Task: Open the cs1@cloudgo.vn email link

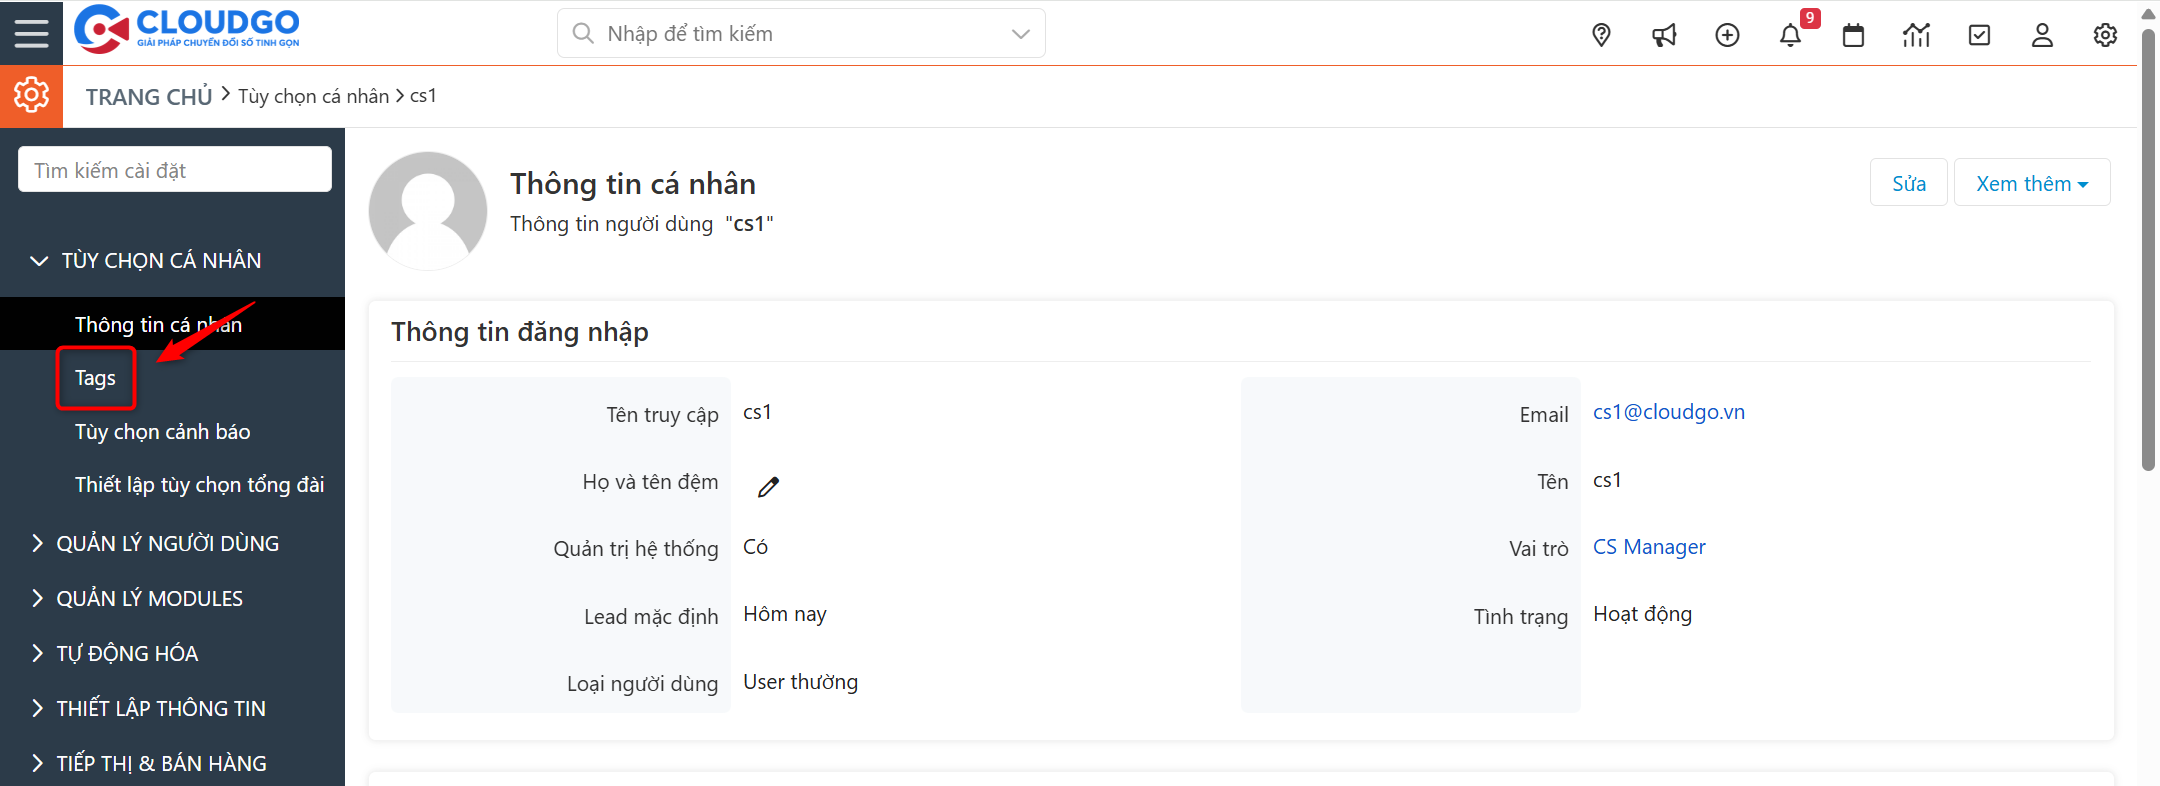Action: 1668,412
